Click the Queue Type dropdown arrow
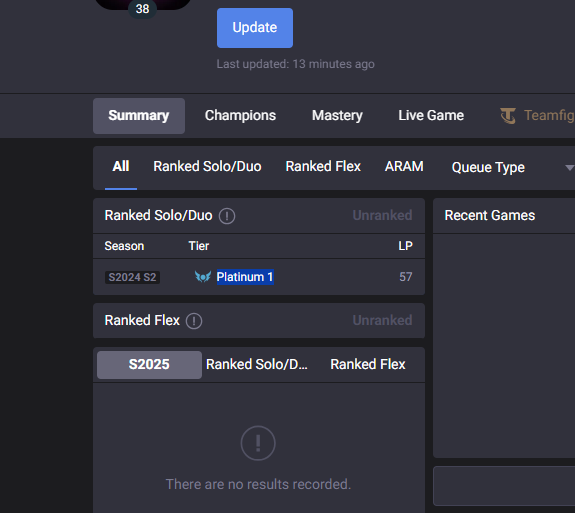The height and width of the screenshot is (513, 575). tap(569, 168)
